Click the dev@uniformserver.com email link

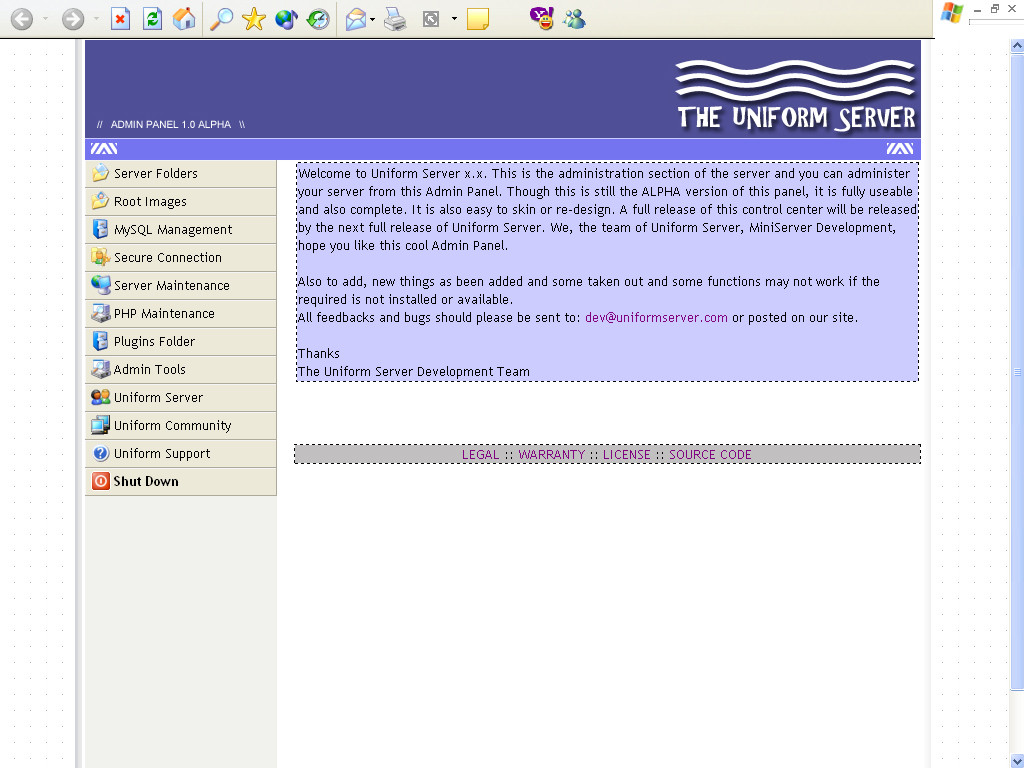coord(656,318)
